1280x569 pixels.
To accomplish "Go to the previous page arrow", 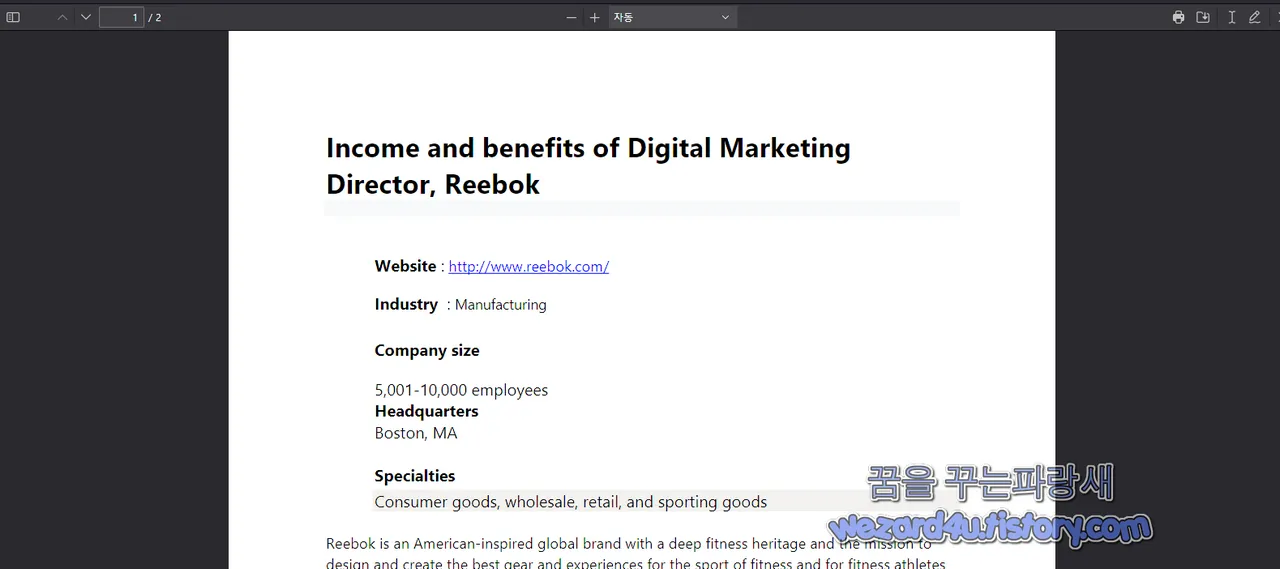I will (62, 17).
